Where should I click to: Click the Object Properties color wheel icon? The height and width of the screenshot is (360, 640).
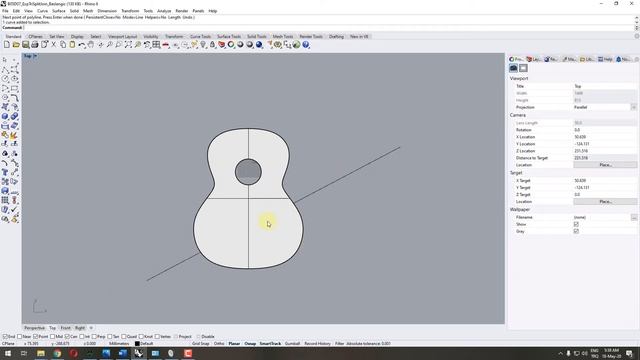tap(231, 44)
